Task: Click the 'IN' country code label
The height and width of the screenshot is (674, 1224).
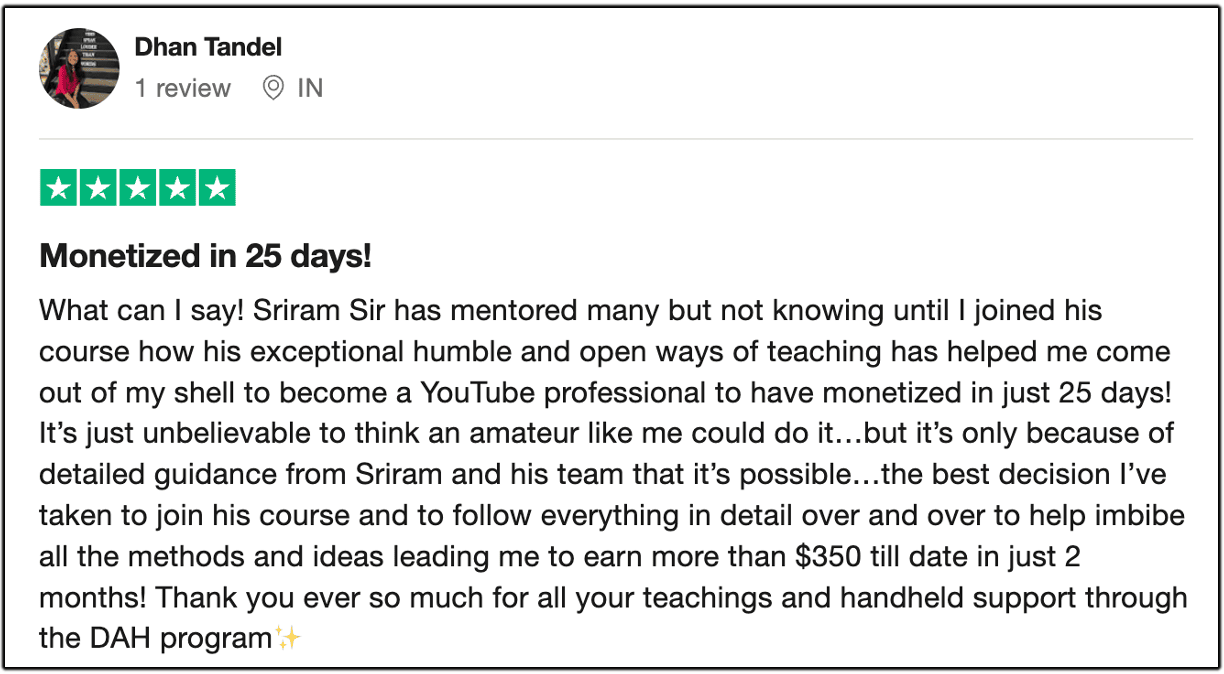Action: [x=310, y=88]
